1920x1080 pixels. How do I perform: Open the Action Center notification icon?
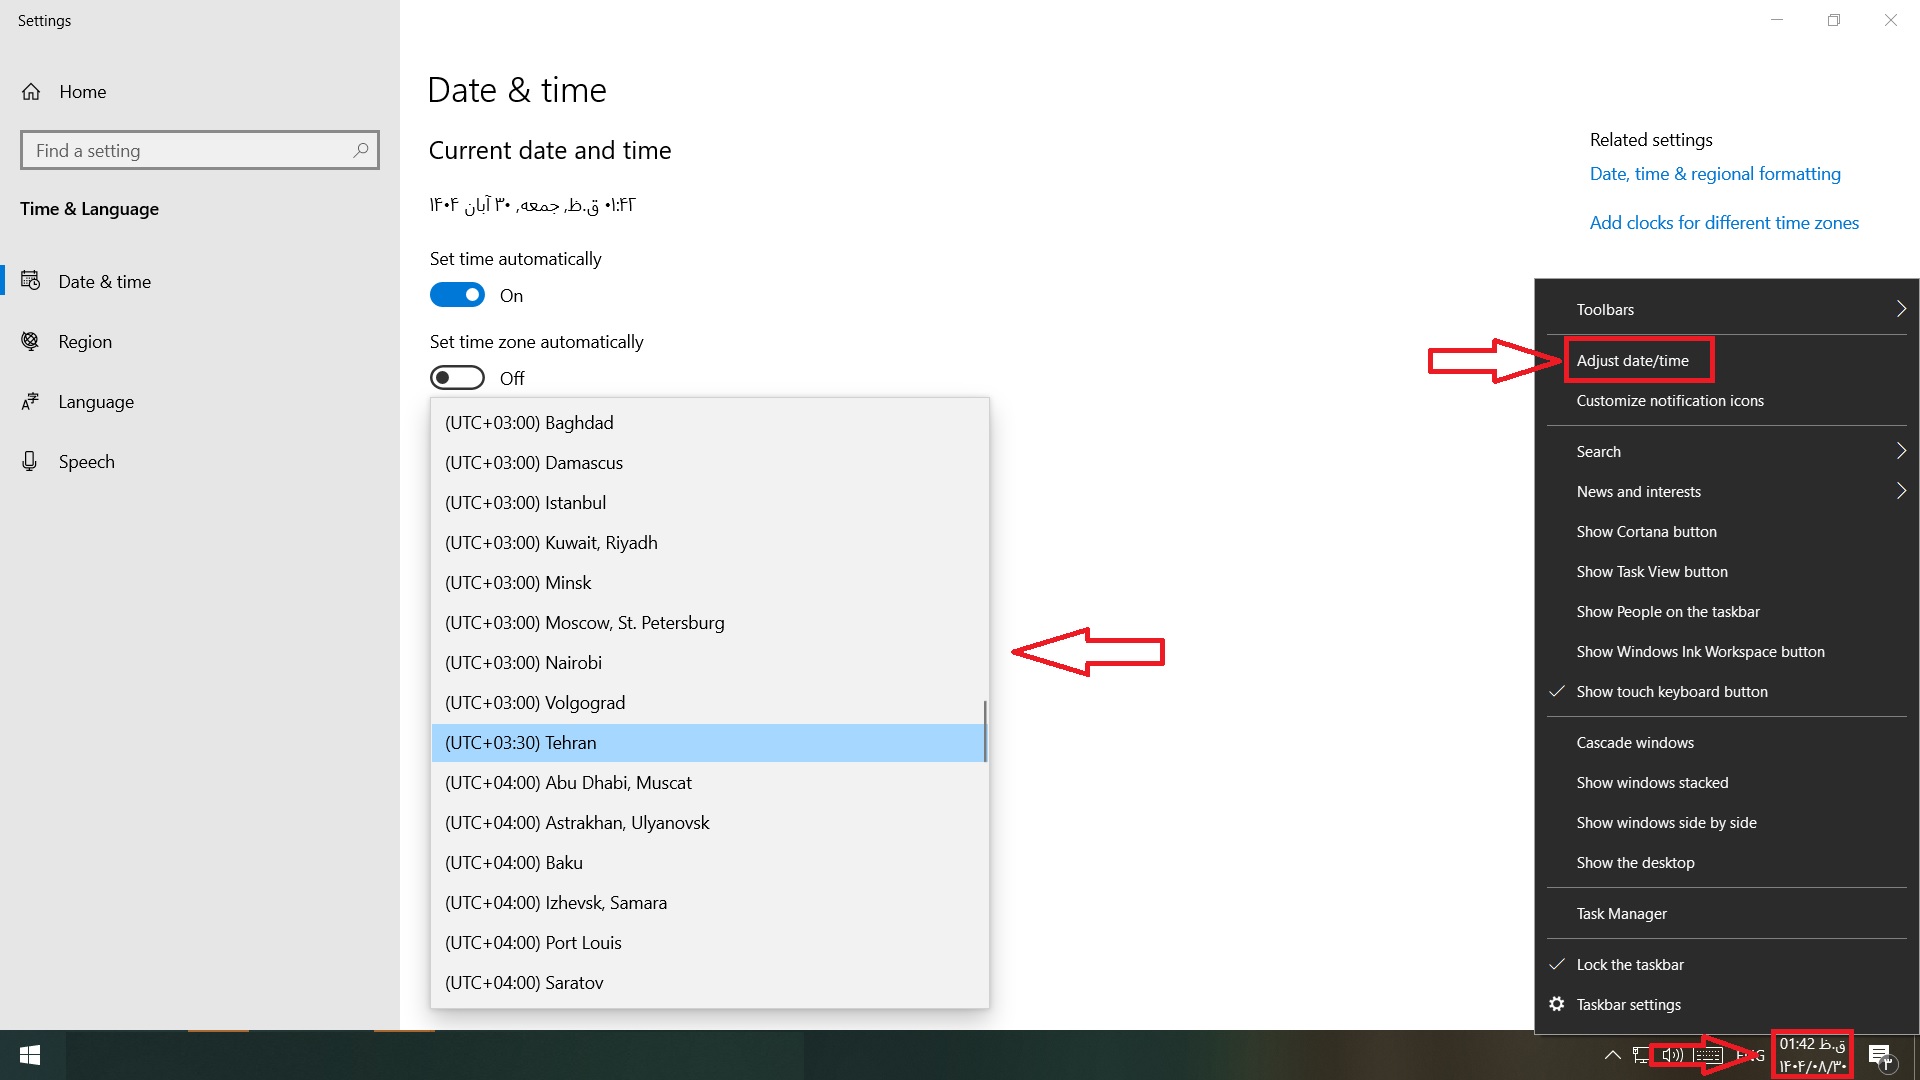1880,1055
